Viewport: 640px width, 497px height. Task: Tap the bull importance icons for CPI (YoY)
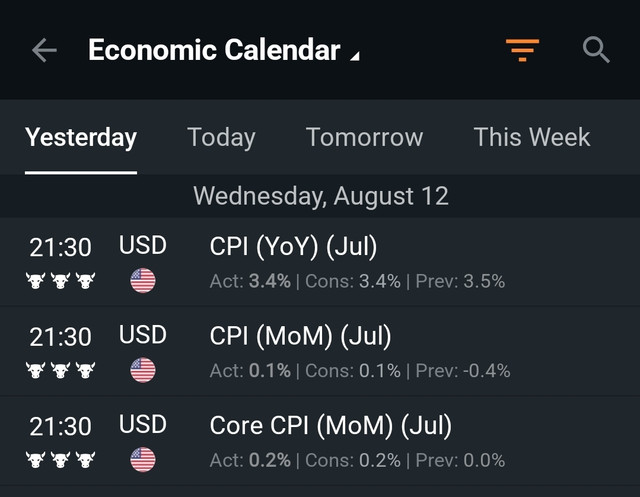coord(60,281)
